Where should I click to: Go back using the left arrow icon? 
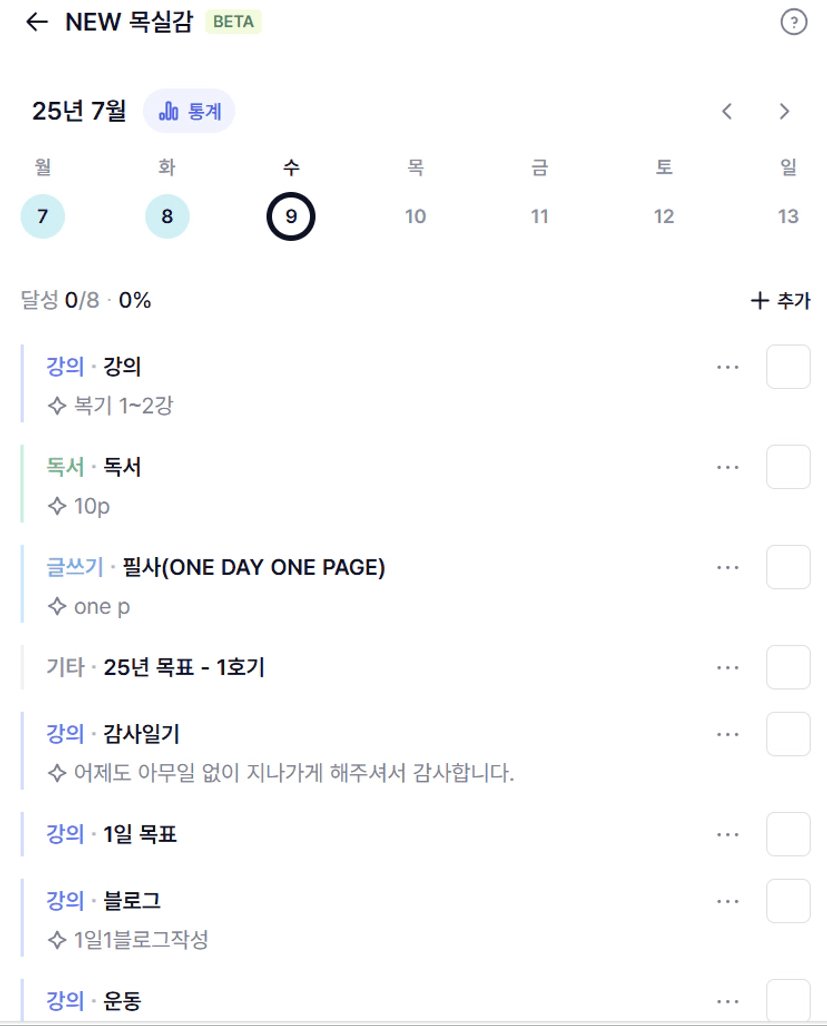[x=37, y=22]
